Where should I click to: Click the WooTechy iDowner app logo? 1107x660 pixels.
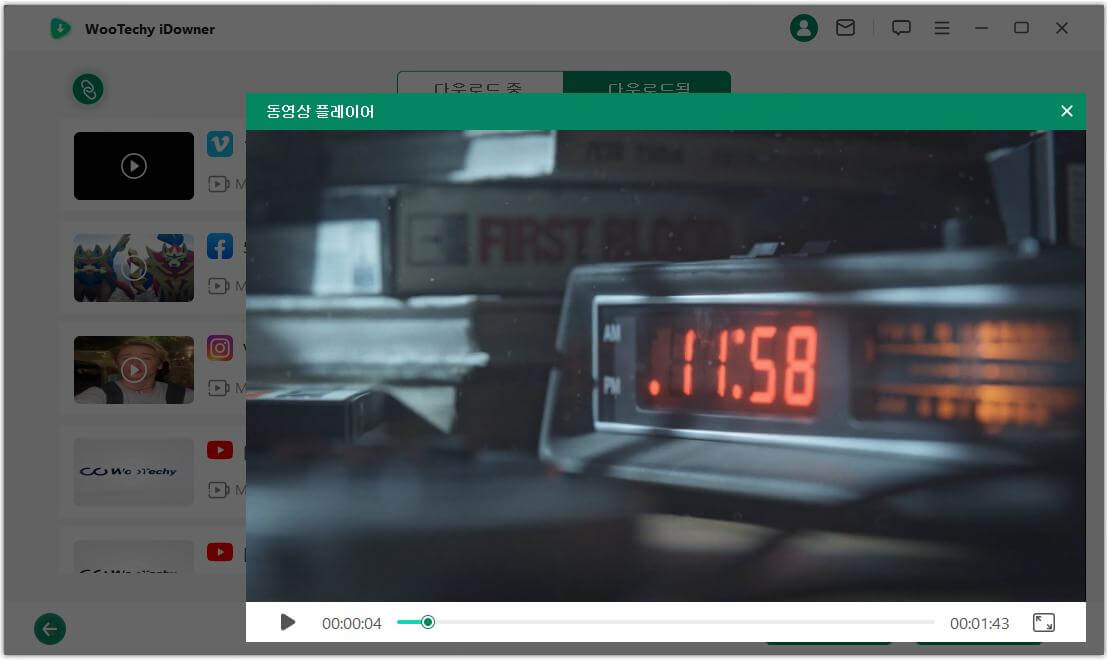coord(61,28)
